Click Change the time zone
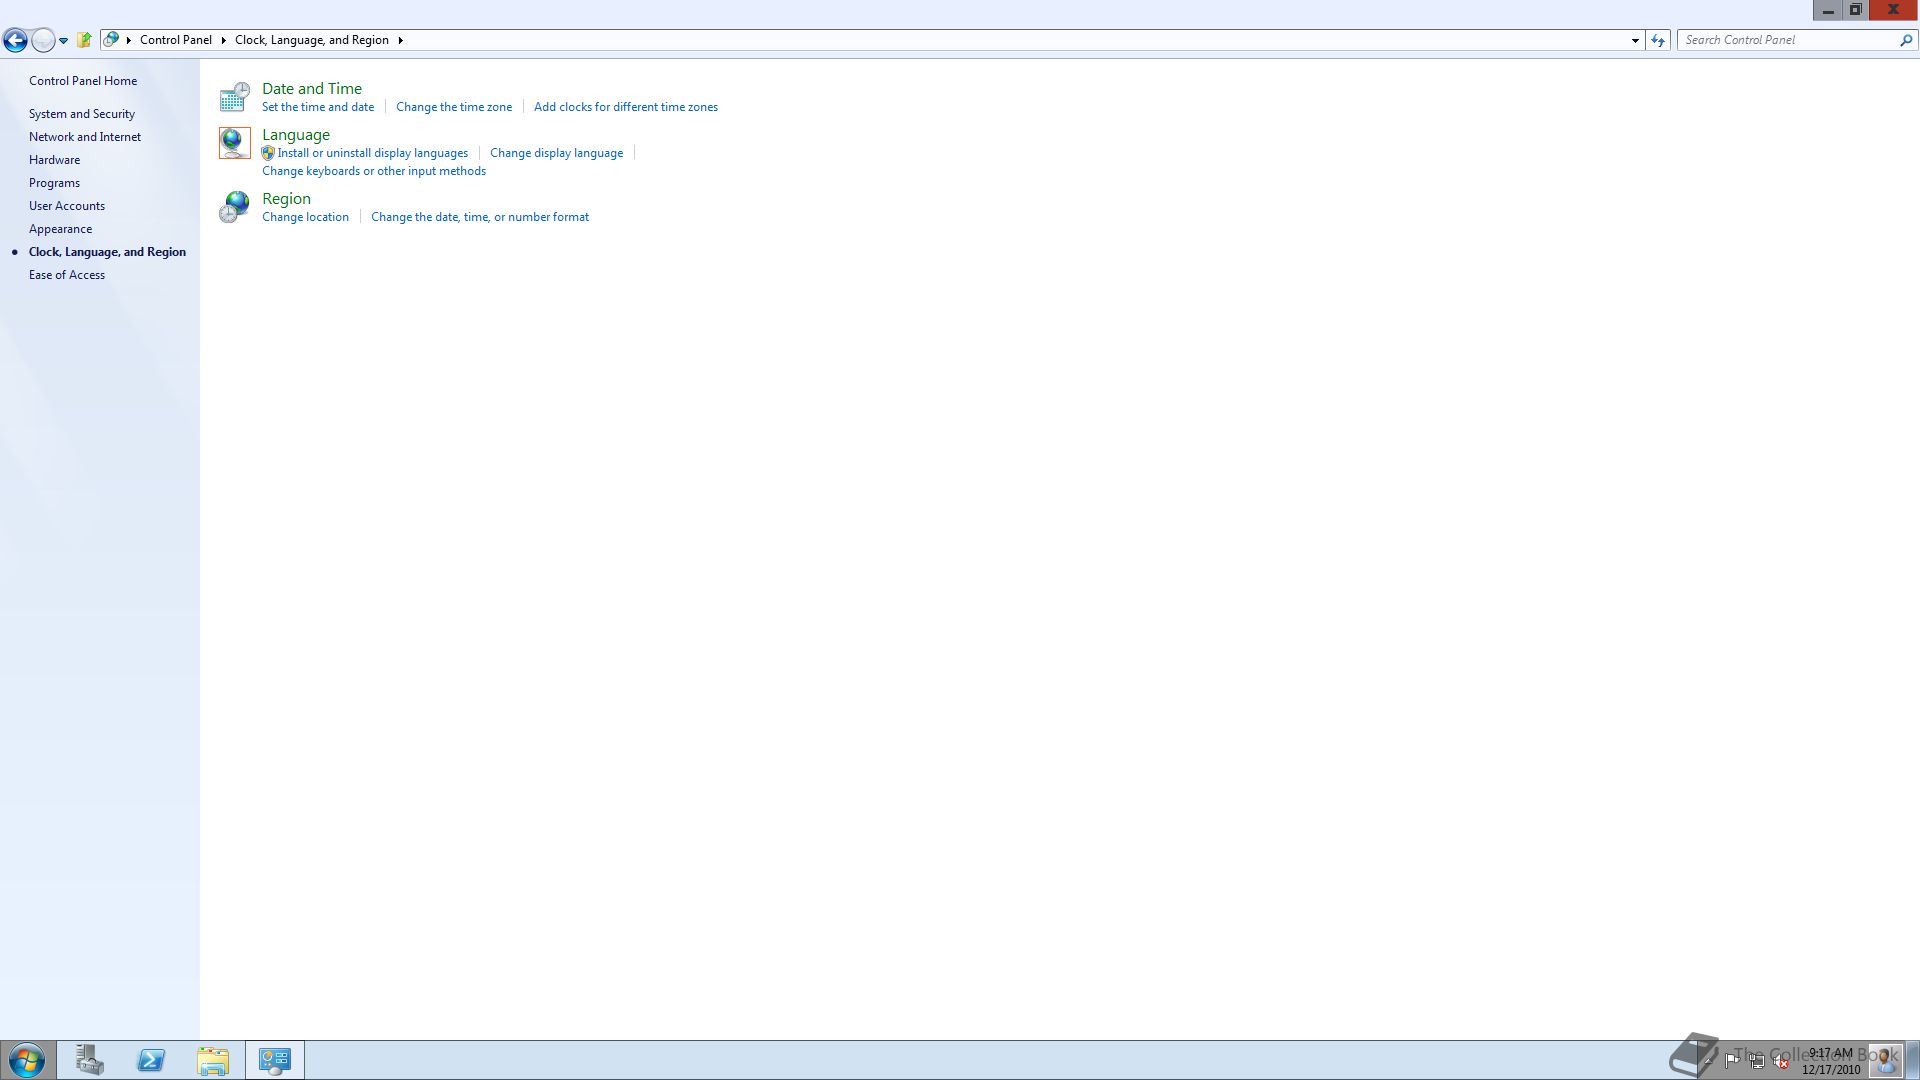The width and height of the screenshot is (1920, 1080). click(x=454, y=107)
